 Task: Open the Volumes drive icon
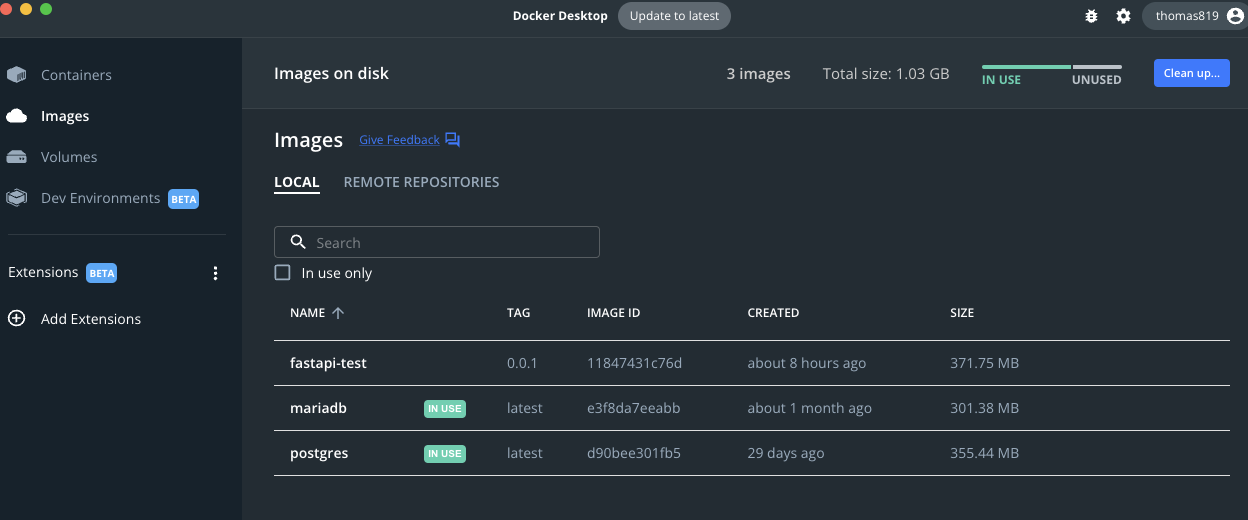coord(16,157)
